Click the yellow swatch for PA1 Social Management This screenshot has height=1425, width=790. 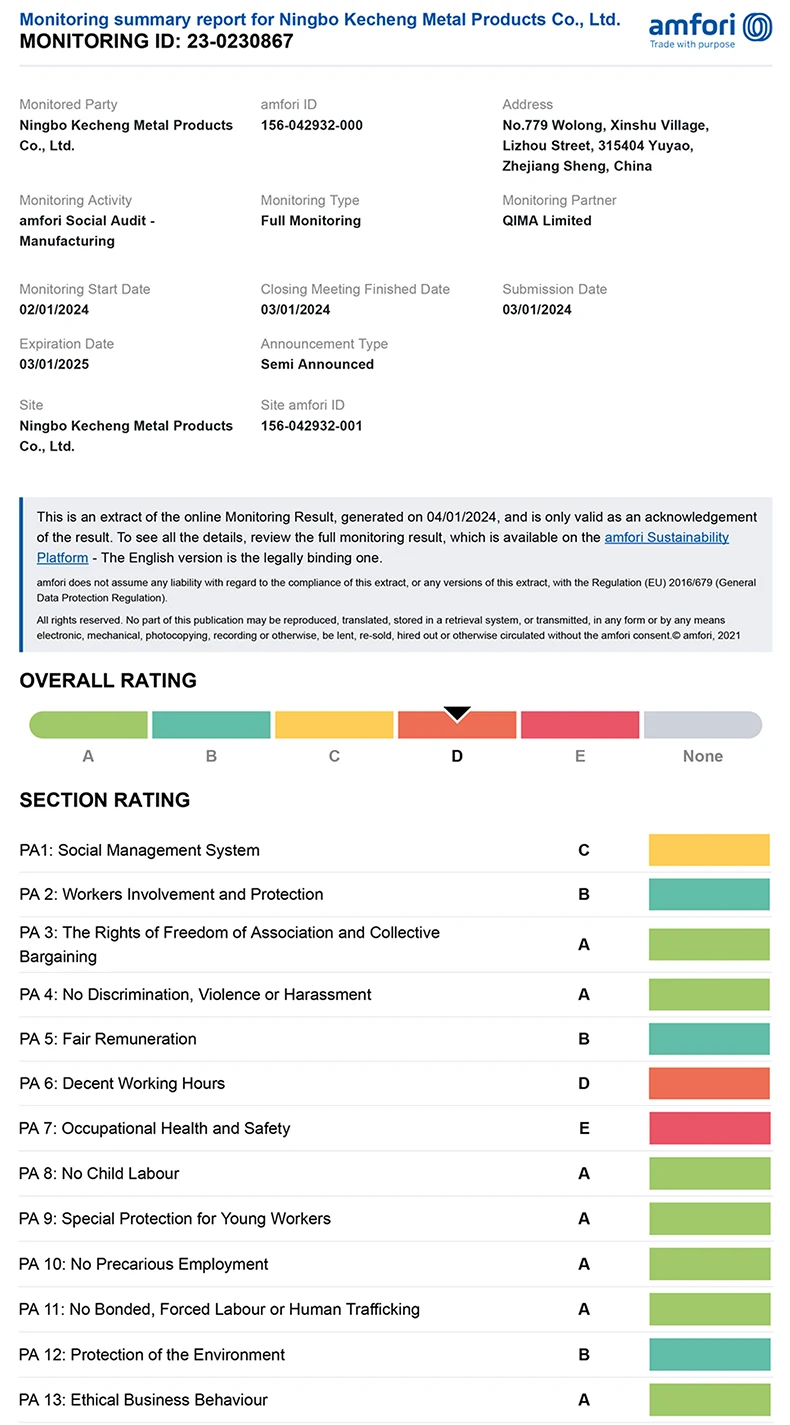tap(709, 850)
